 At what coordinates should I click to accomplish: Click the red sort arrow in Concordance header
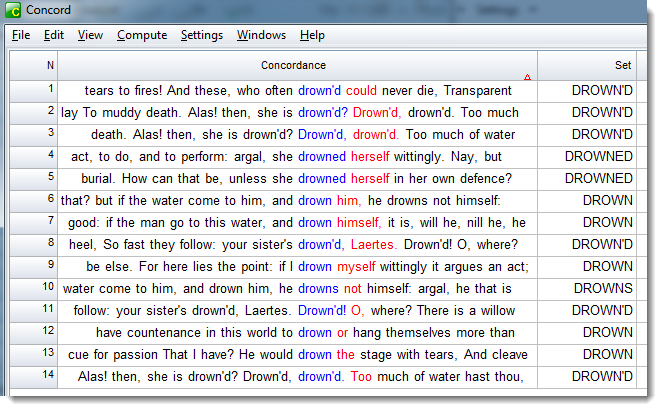(x=527, y=77)
